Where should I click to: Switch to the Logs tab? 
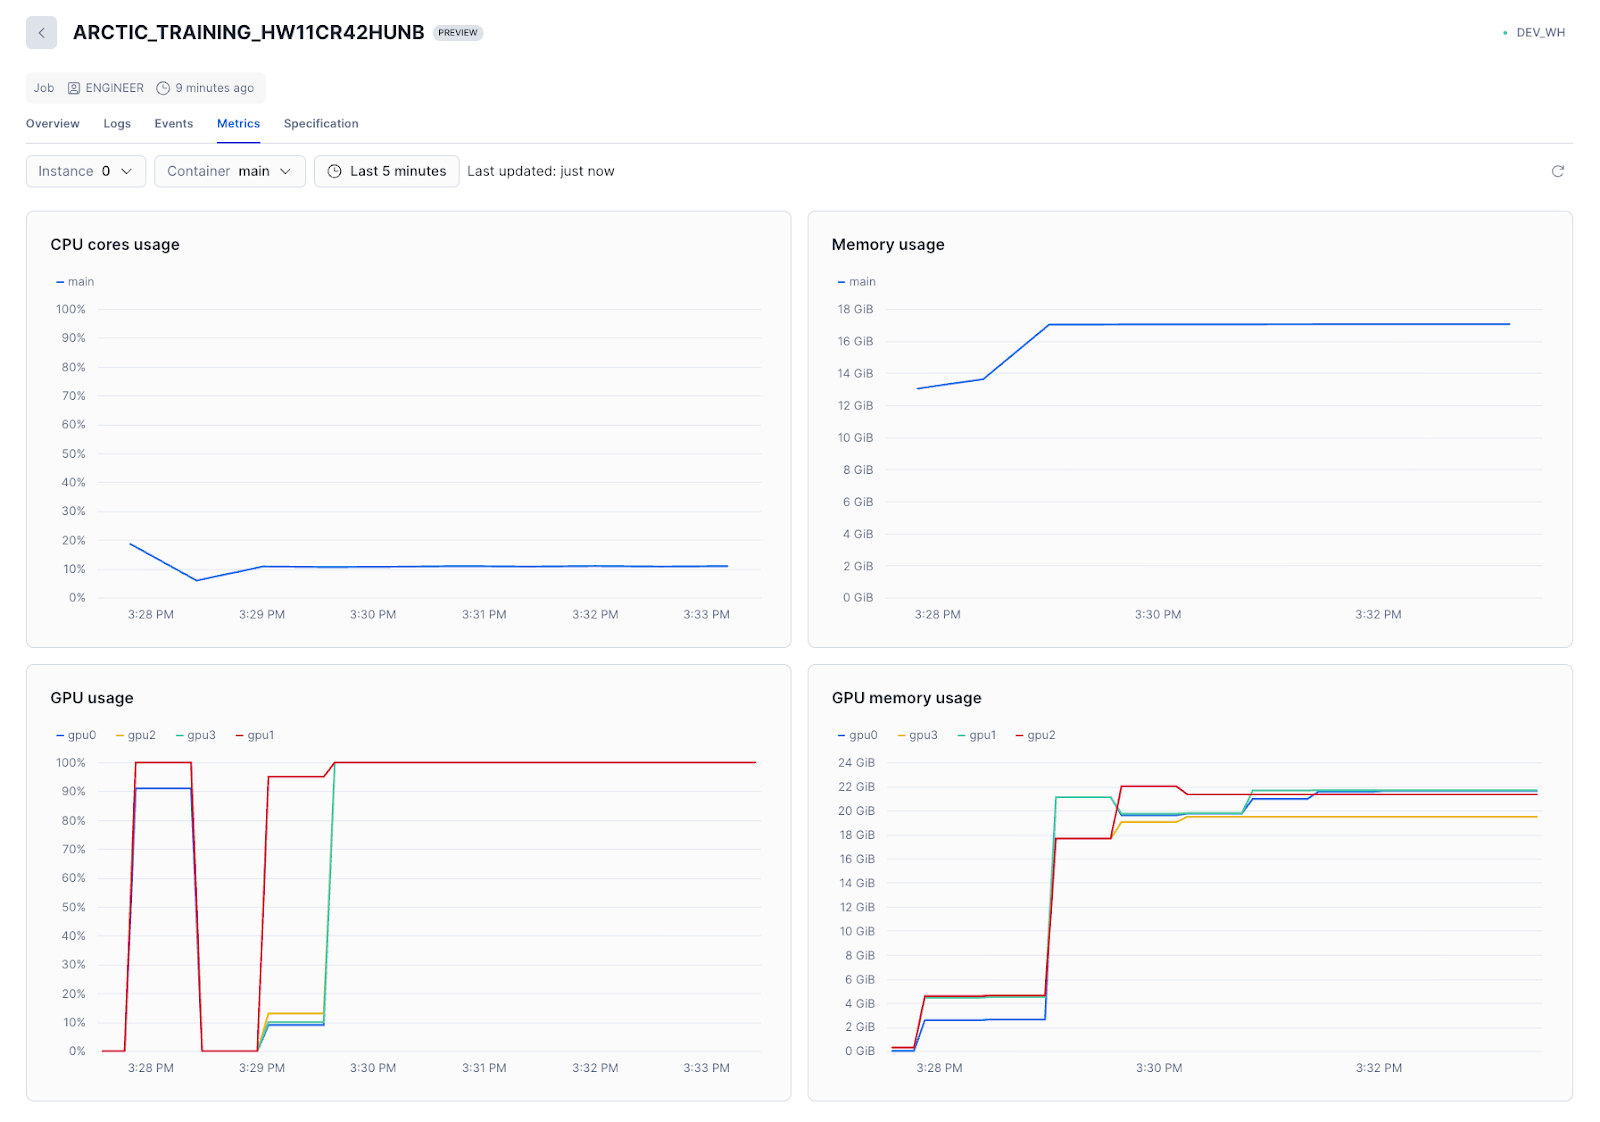coord(117,123)
